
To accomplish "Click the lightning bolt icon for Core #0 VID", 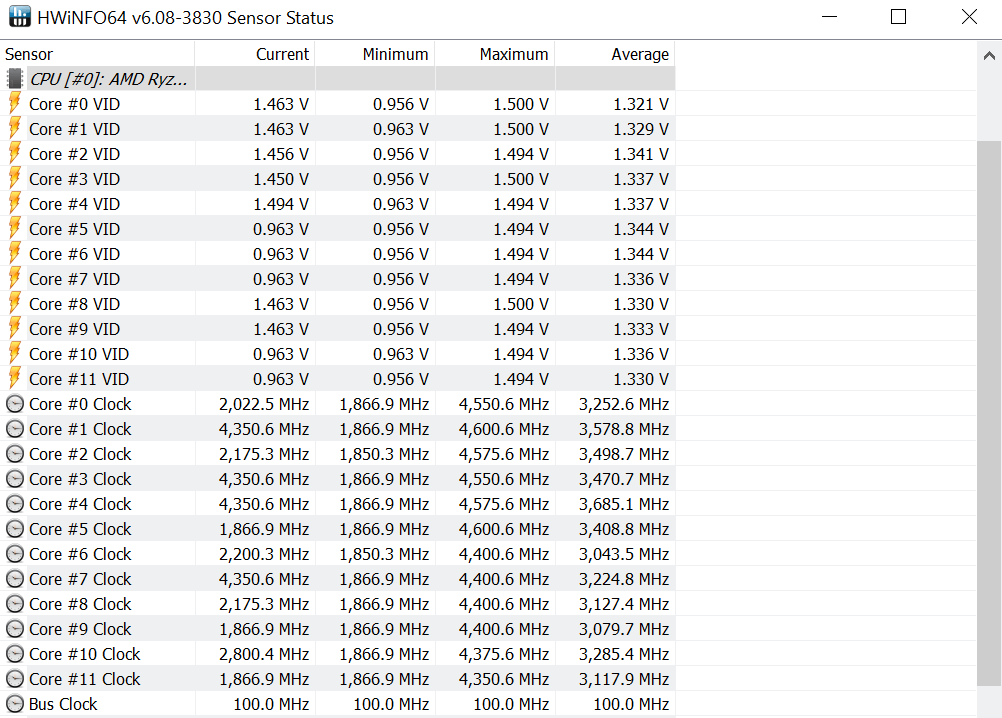I will (x=15, y=103).
